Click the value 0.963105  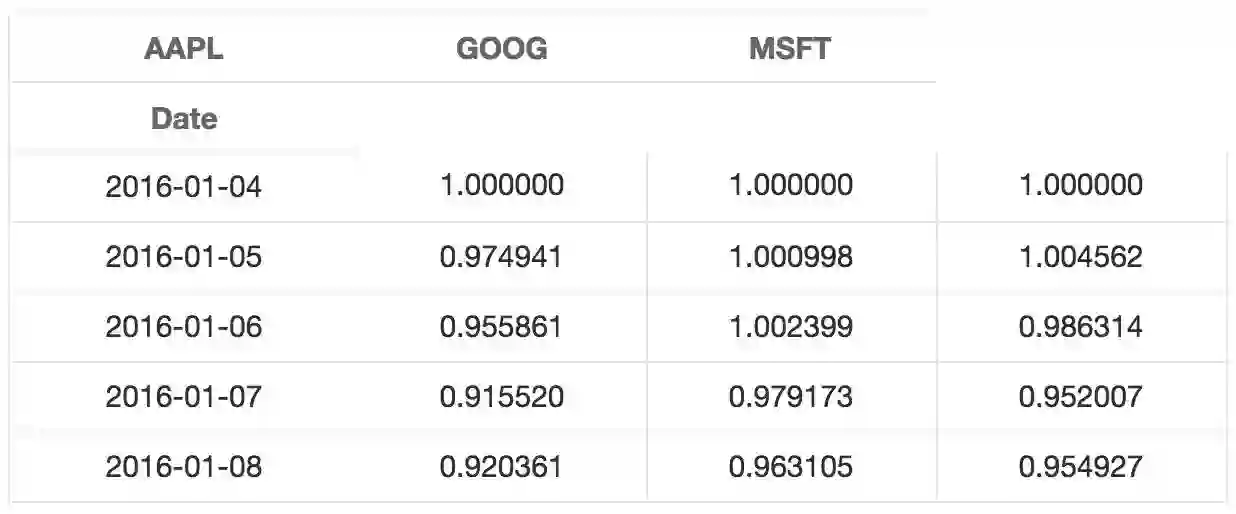tap(790, 467)
